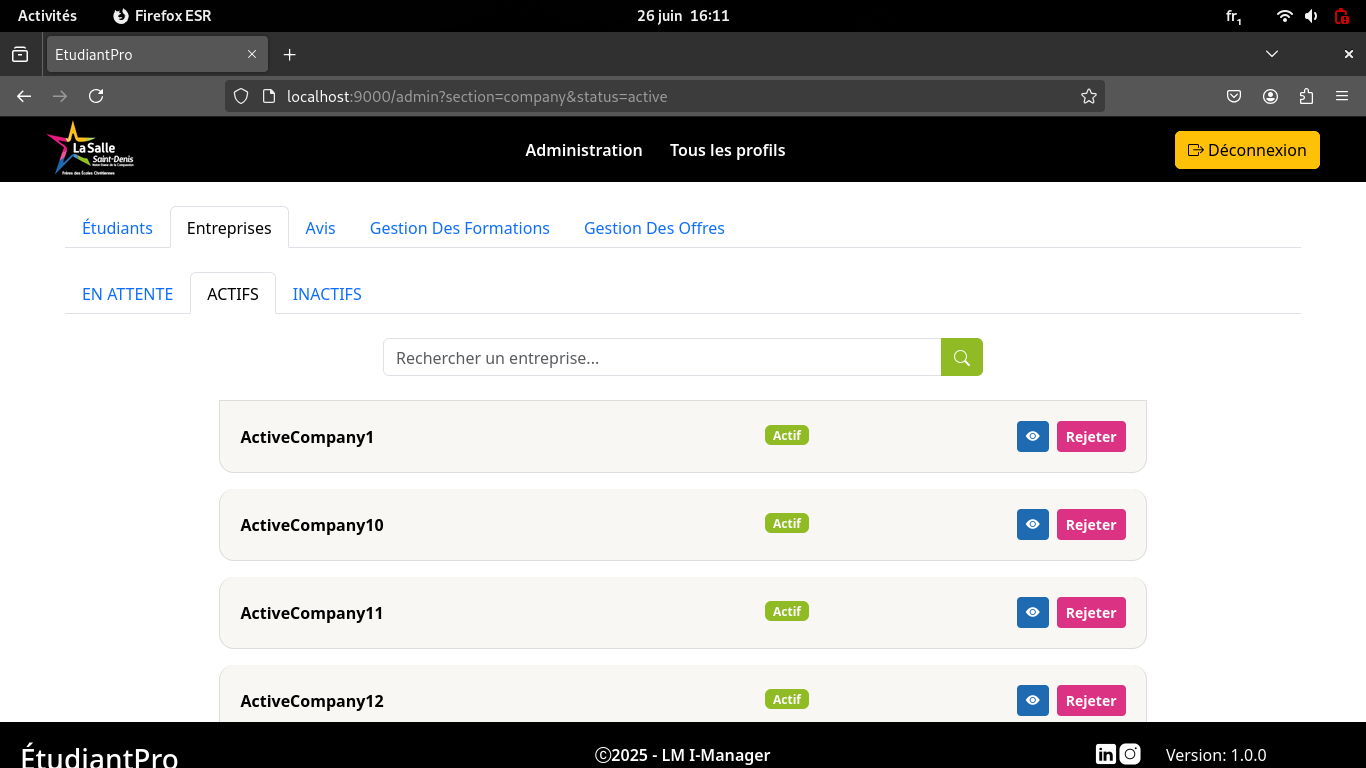Open Firefox extensions puzzle icon
Screen dimensions: 1366x768
click(x=1306, y=97)
